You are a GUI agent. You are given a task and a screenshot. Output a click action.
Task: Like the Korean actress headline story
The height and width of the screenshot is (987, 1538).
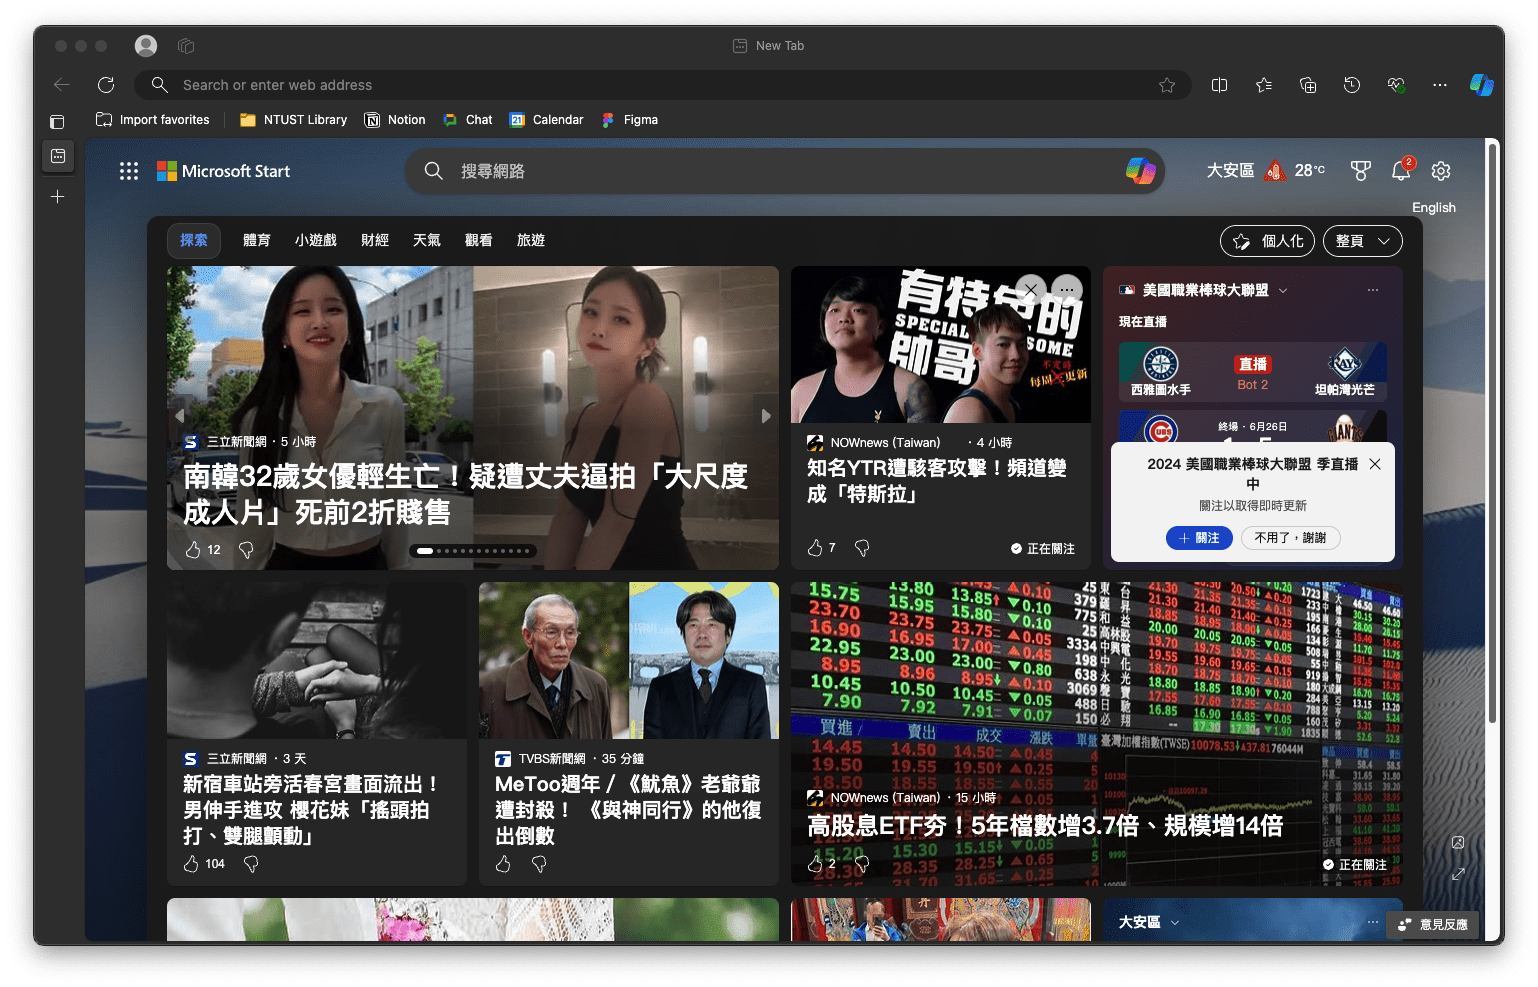pos(194,549)
